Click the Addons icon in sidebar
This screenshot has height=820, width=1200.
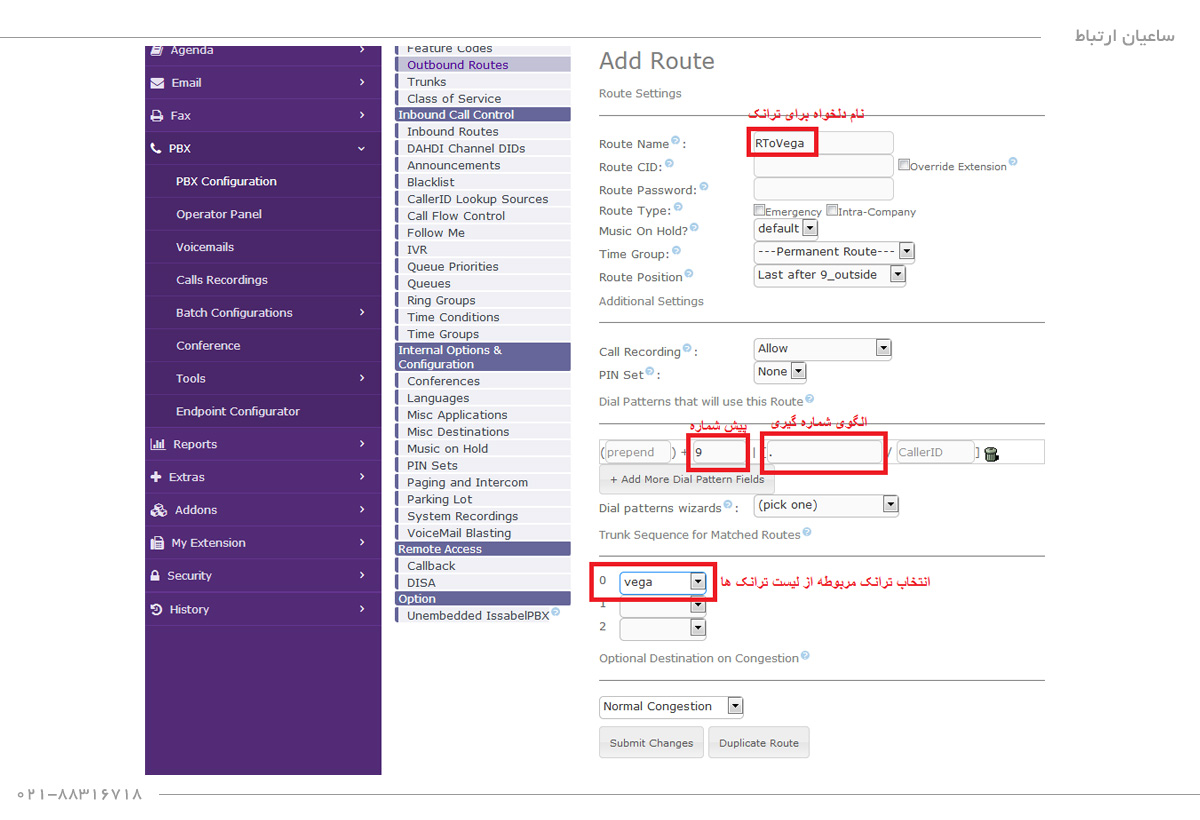point(158,510)
